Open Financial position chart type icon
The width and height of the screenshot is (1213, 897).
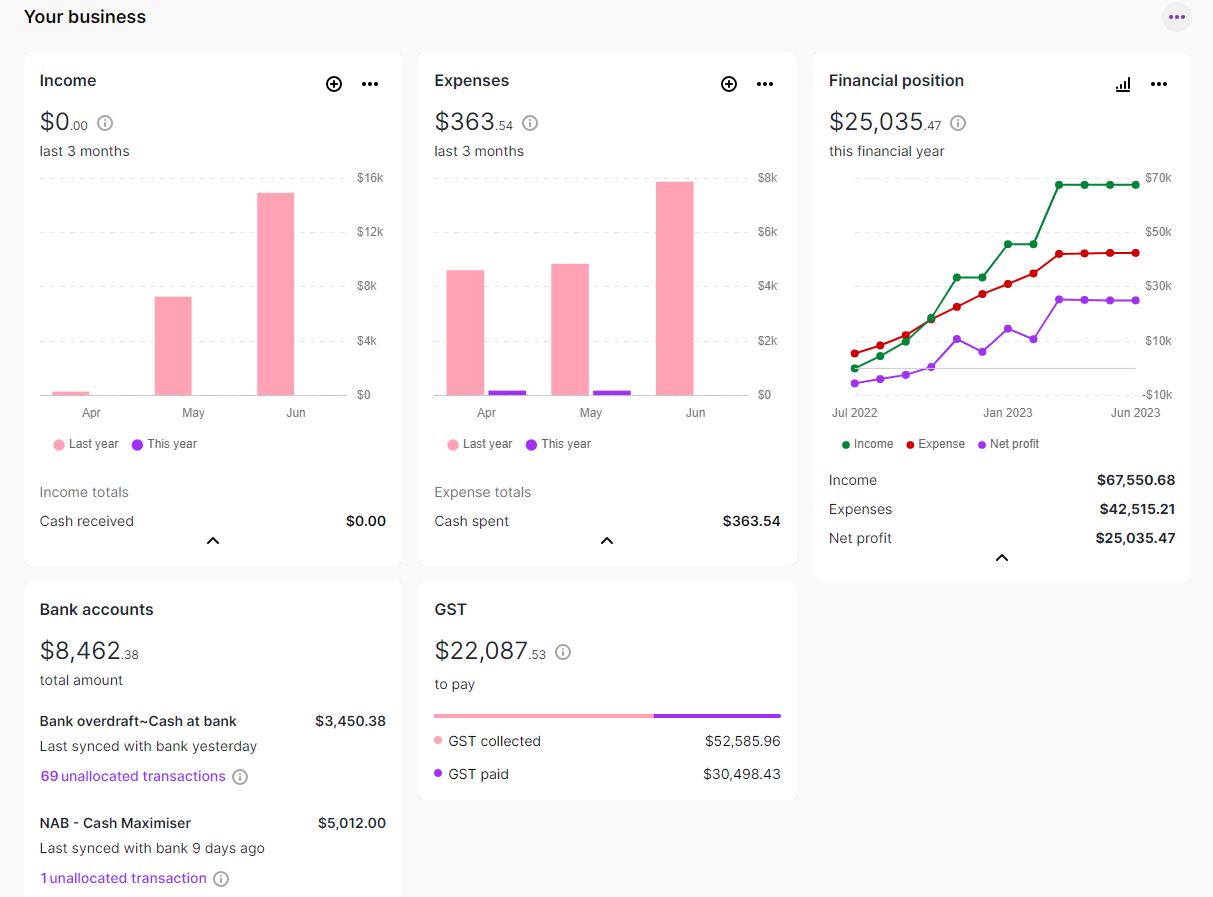pos(1123,84)
